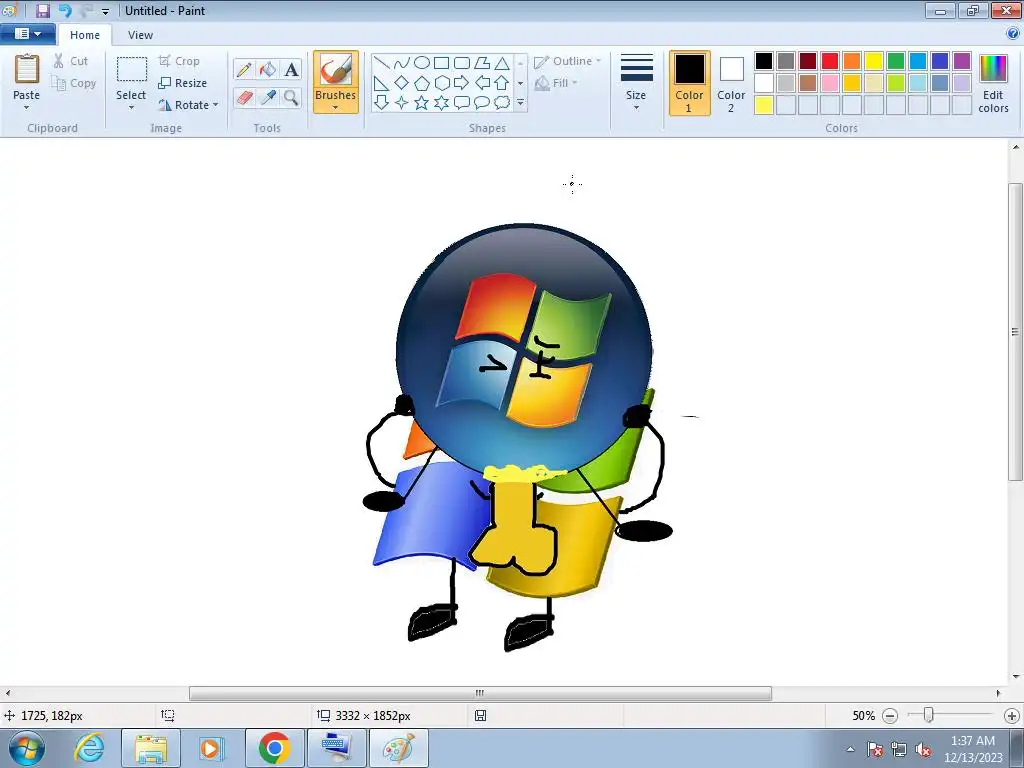Choose the Right arrow shape
Screen dimensions: 1024x768
pos(462,83)
